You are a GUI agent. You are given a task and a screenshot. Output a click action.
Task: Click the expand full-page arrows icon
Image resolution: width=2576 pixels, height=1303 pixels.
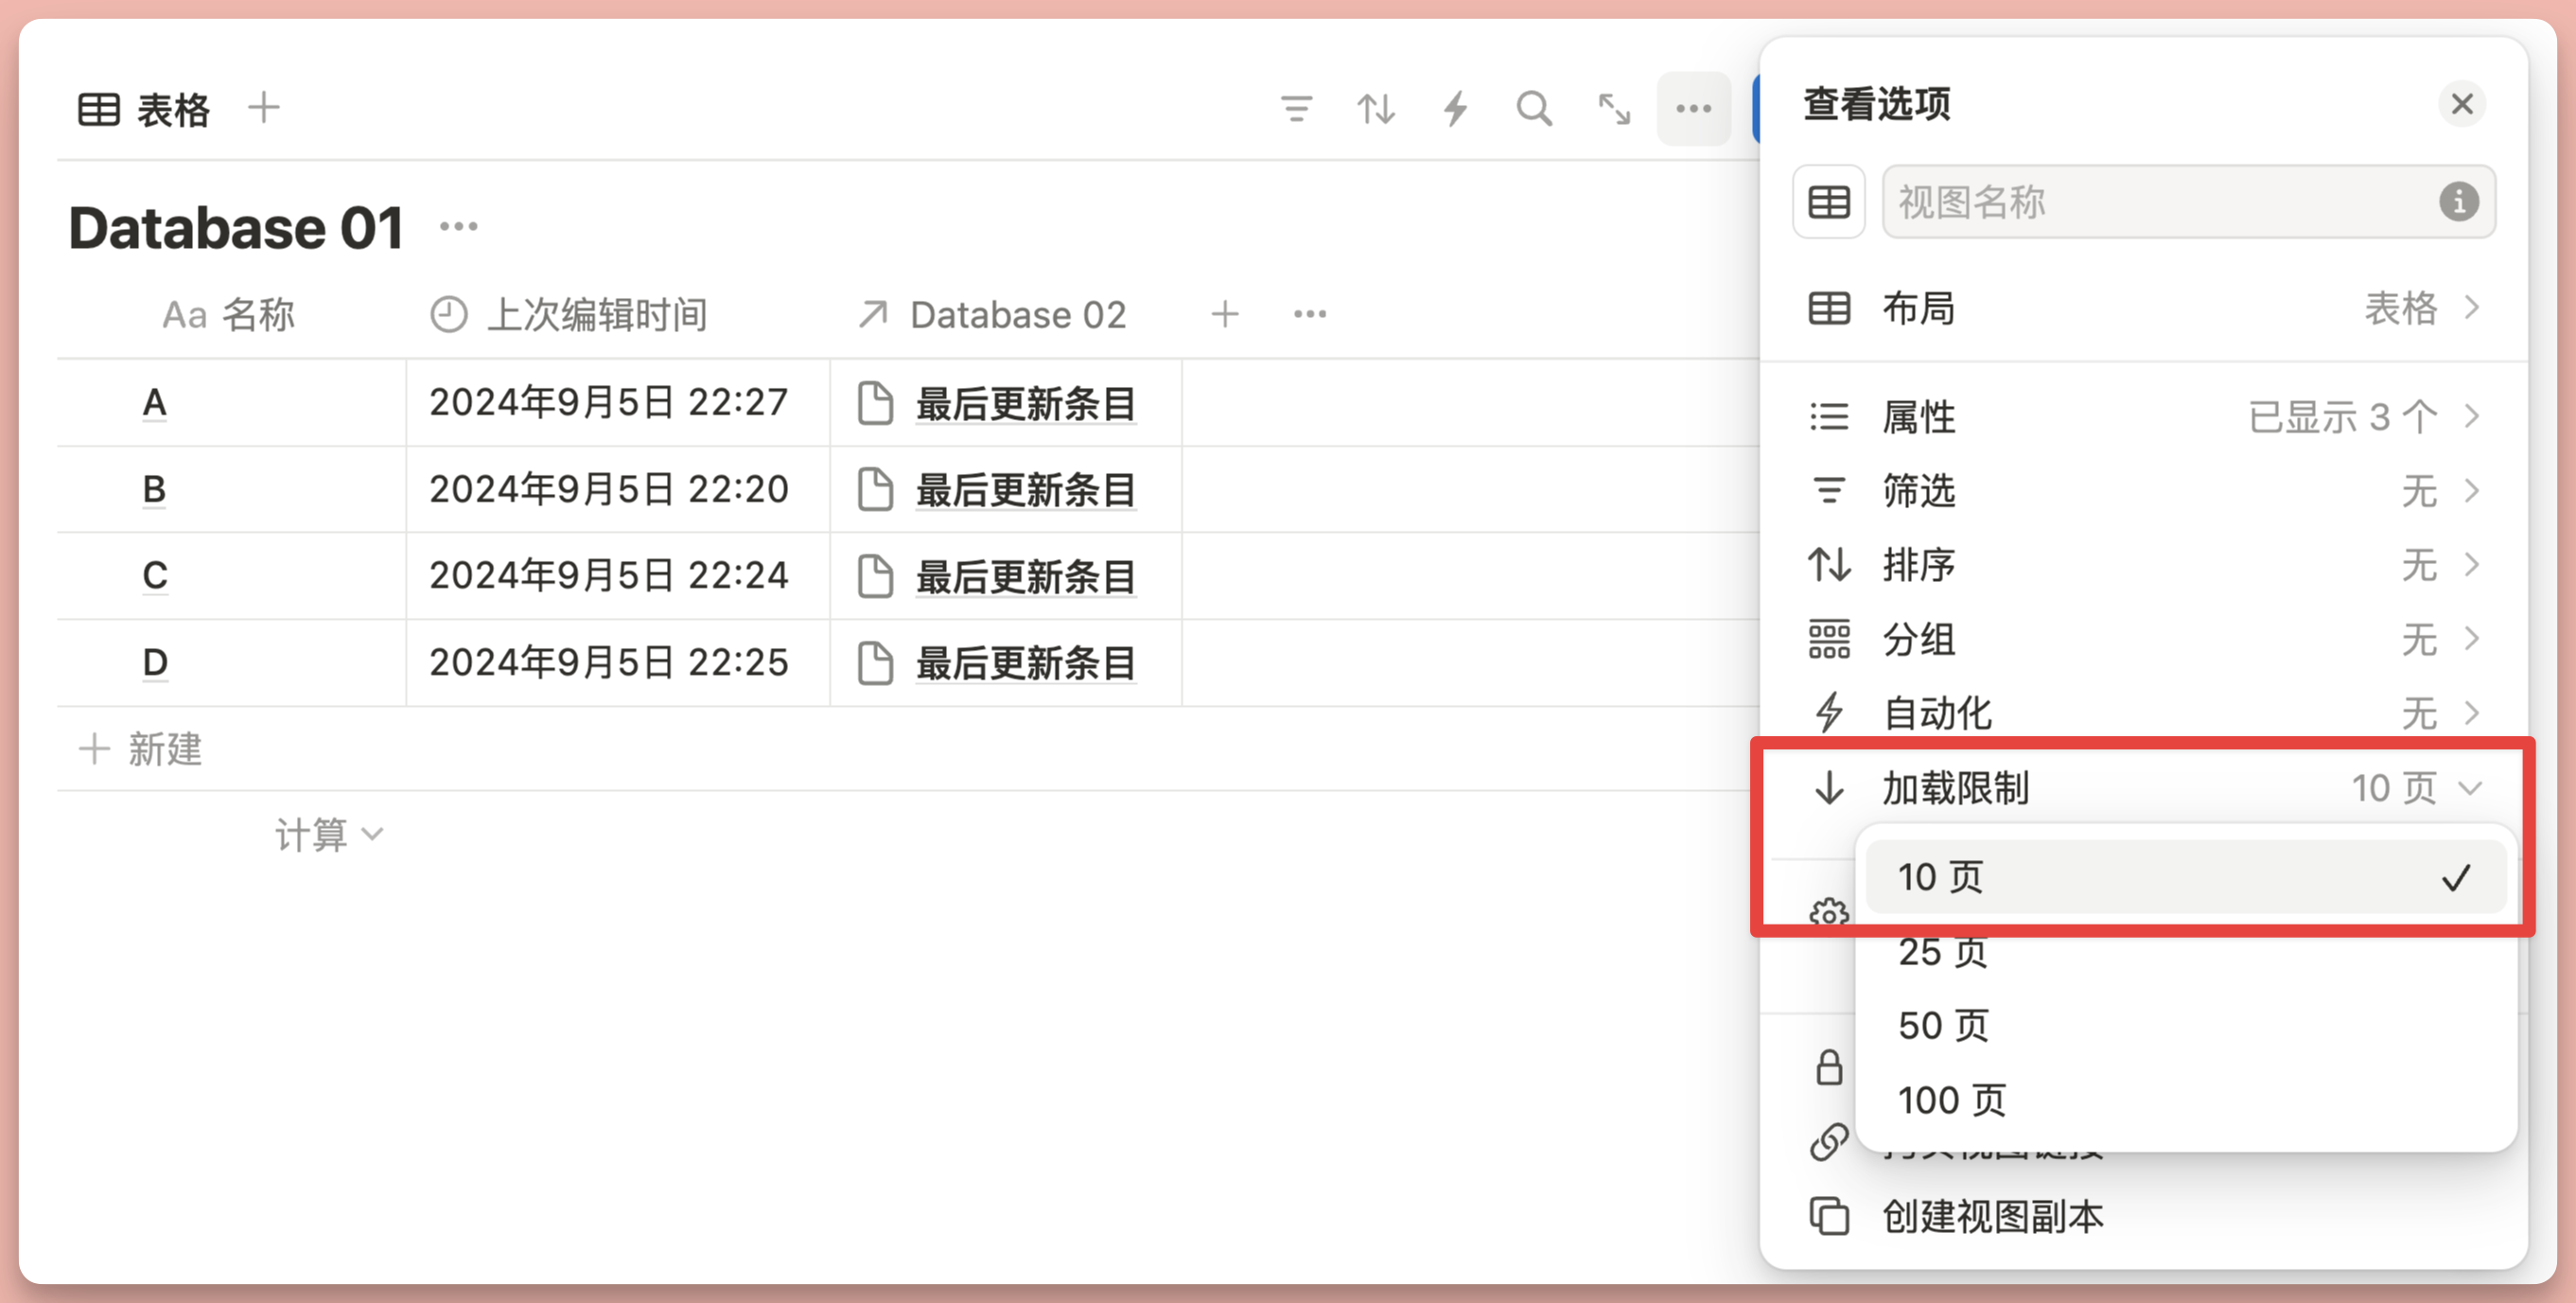(1614, 108)
